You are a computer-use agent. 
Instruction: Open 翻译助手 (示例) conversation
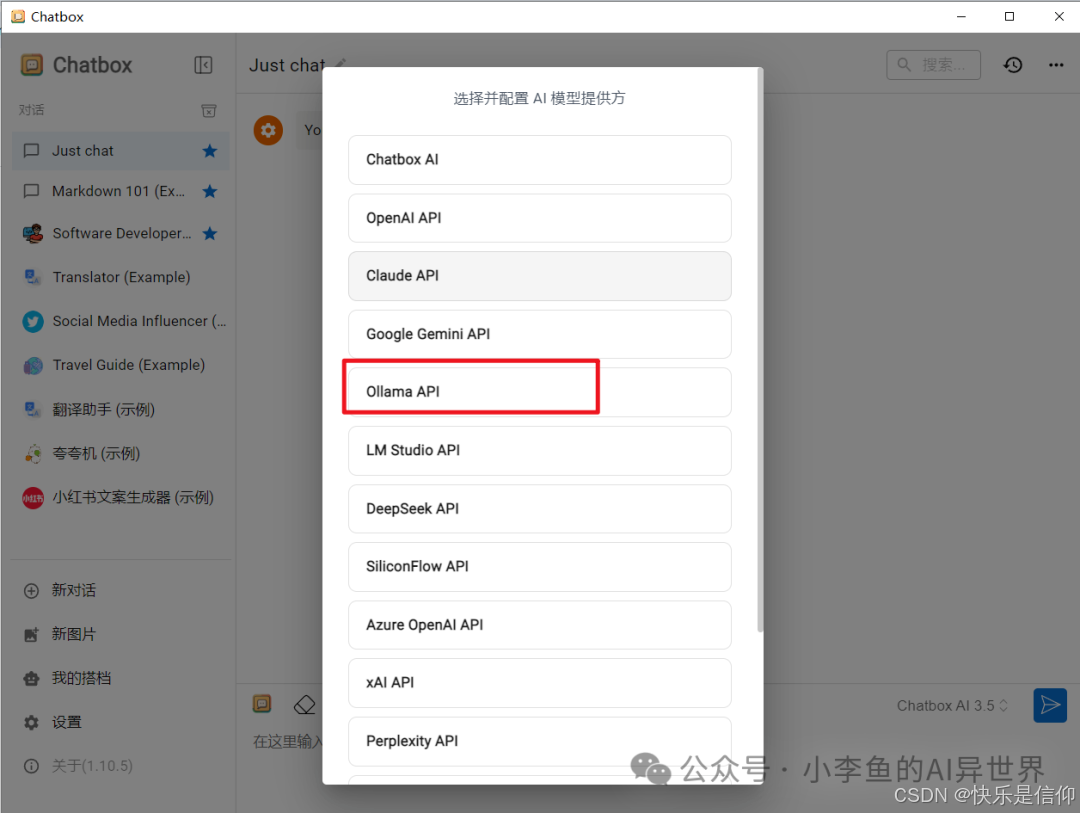(x=121, y=410)
